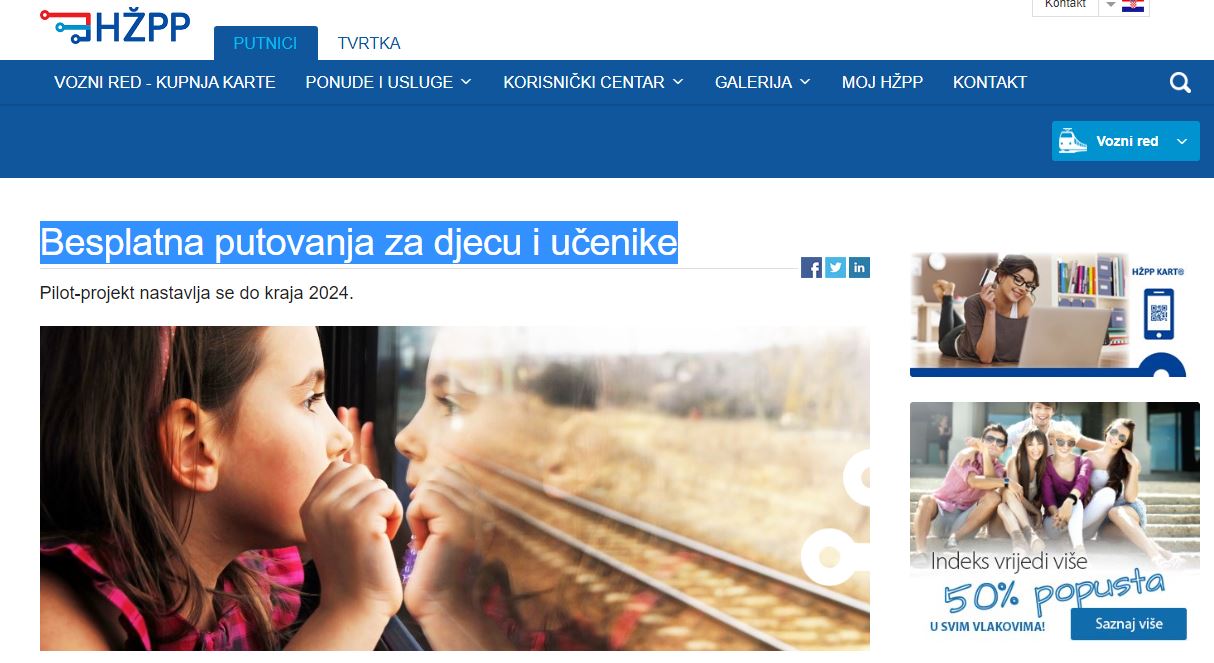Click the Croatian flag language icon
This screenshot has width=1214, height=663.
tap(1133, 5)
